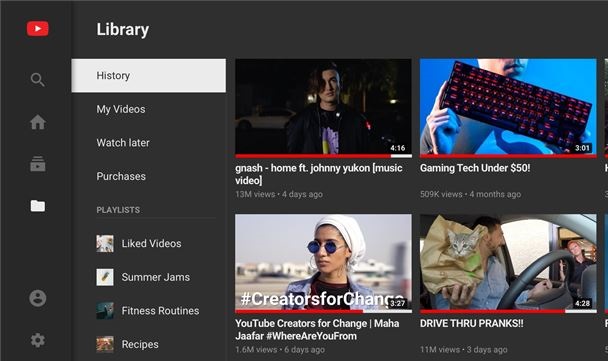Select the History menu item
The height and width of the screenshot is (361, 608).
149,76
